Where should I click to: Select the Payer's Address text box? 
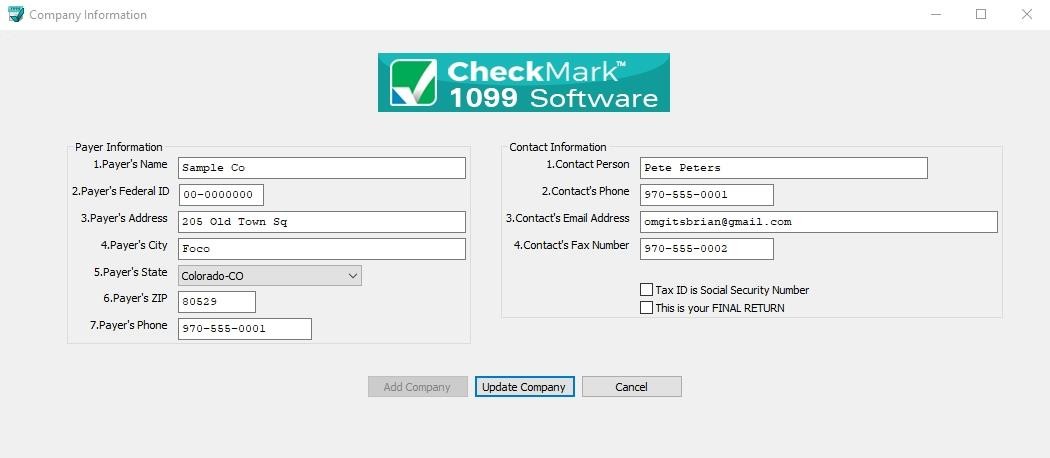click(321, 222)
